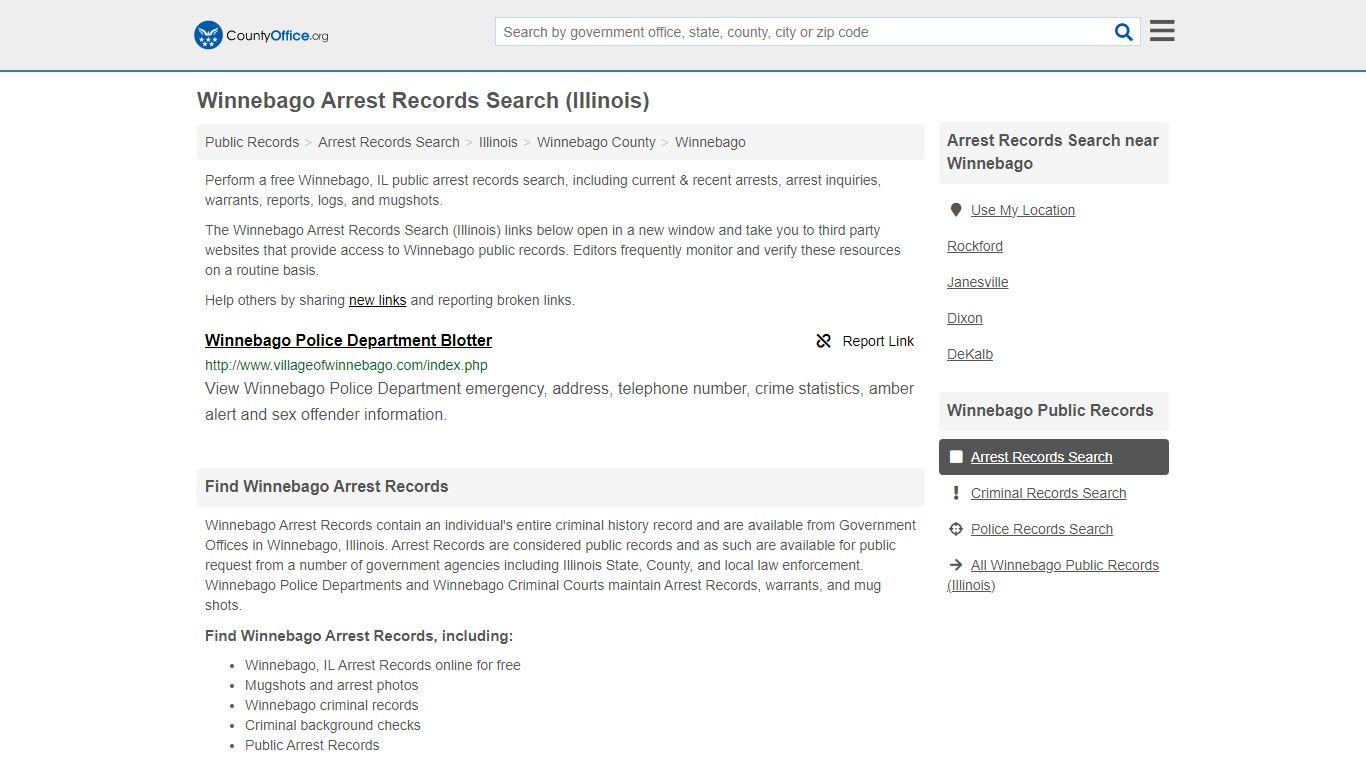1366x768 pixels.
Task: Open Illinois breadcrumb link
Action: click(x=498, y=142)
